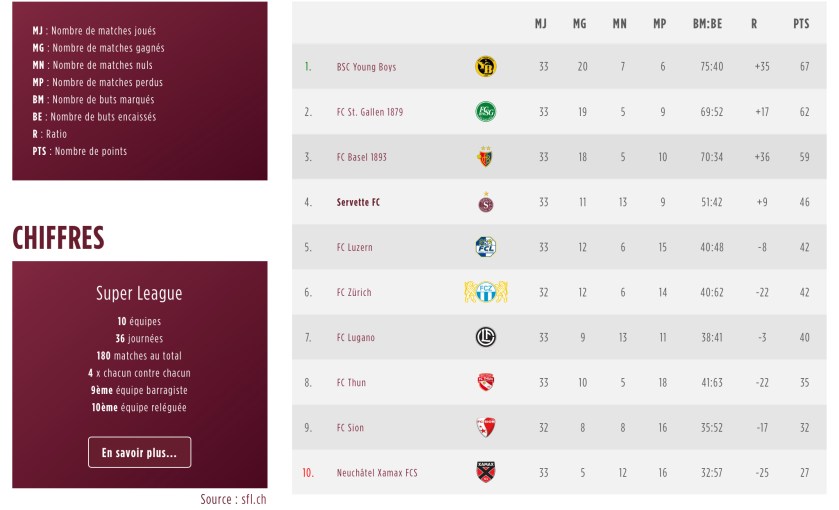Click the FC Basel 1893 crest
Viewport: 839px width, 510px height.
tap(486, 157)
